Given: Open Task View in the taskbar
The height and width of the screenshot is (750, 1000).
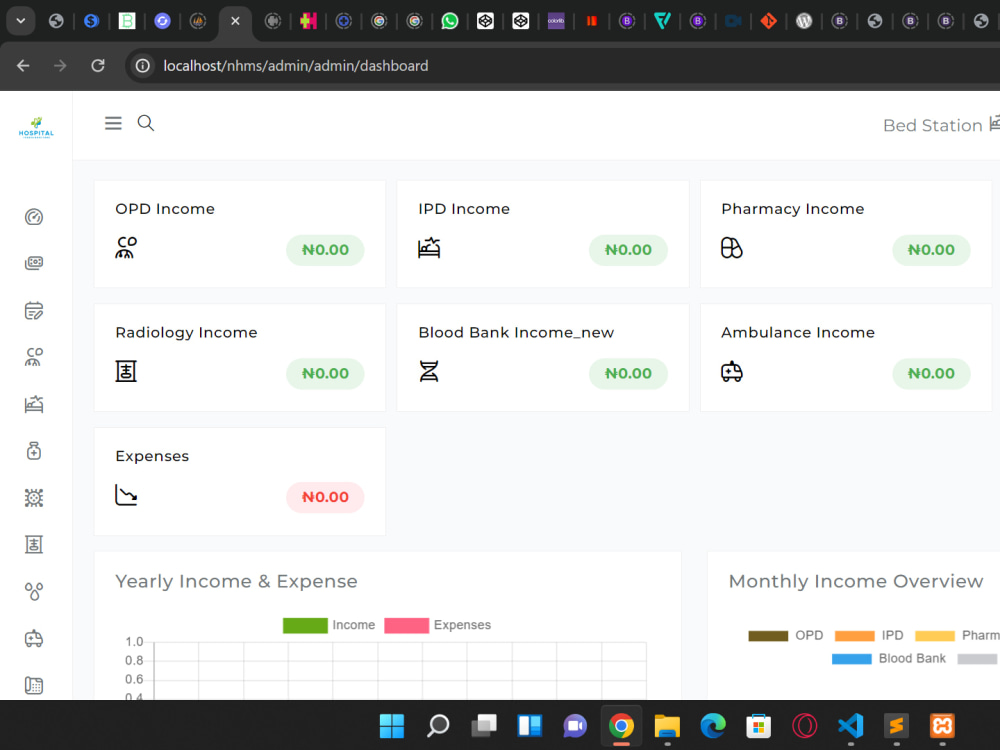Looking at the screenshot, I should 484,726.
